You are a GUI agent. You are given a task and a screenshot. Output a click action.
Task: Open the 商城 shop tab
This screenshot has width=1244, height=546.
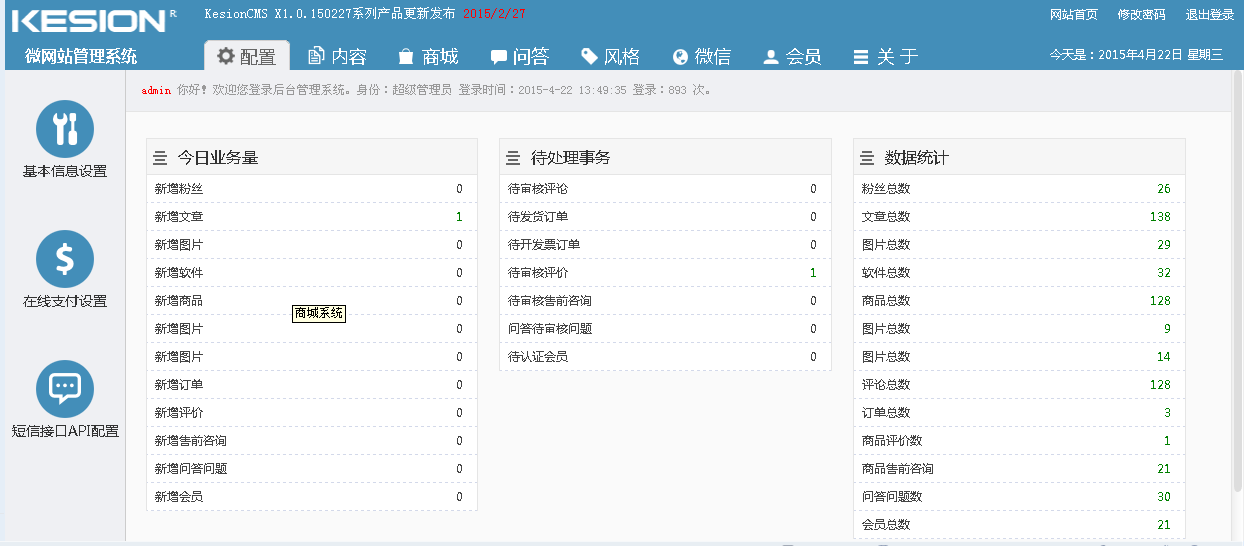[x=428, y=57]
